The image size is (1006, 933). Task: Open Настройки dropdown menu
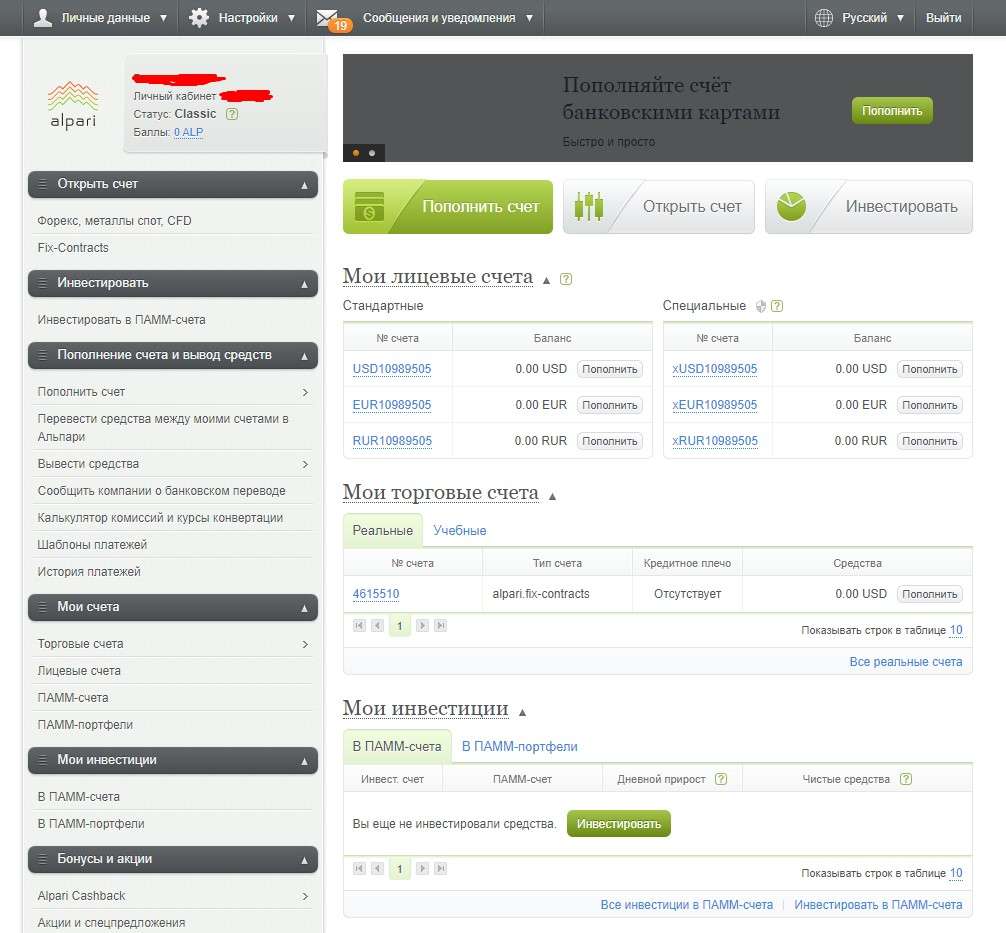[x=242, y=17]
